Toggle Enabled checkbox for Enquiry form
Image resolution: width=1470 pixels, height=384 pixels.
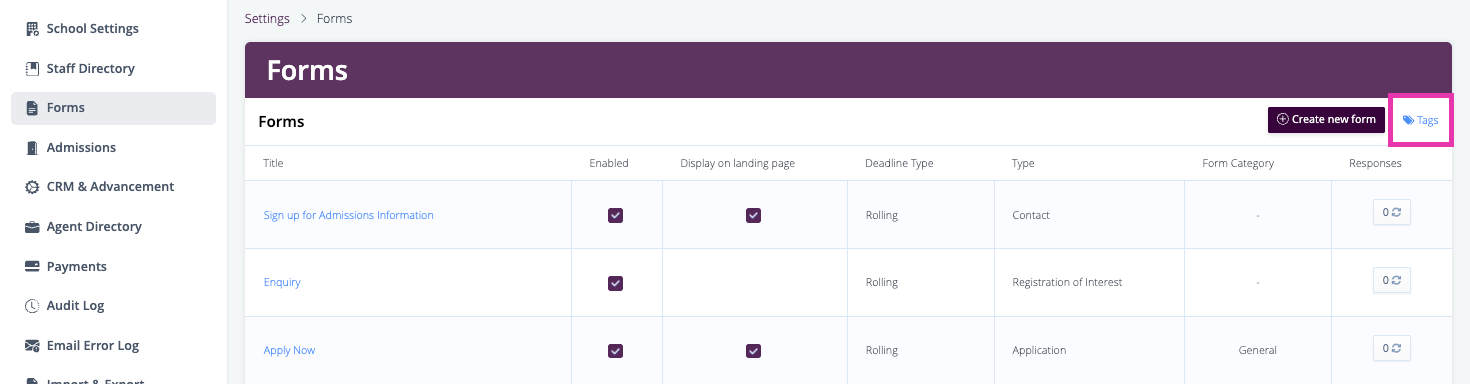[x=616, y=283]
